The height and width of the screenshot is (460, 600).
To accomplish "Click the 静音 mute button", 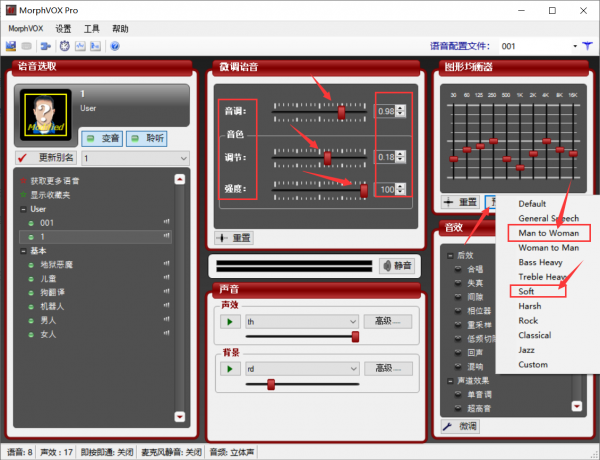I will coord(398,266).
